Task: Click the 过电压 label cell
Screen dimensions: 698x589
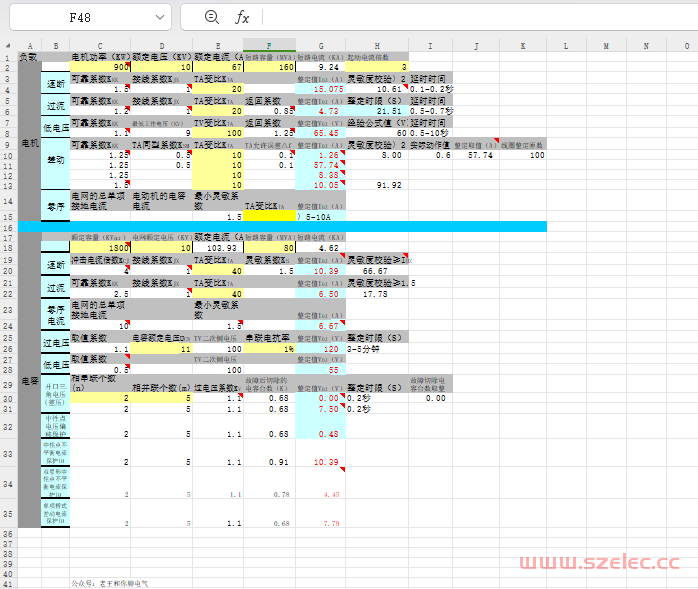Action: point(56,343)
